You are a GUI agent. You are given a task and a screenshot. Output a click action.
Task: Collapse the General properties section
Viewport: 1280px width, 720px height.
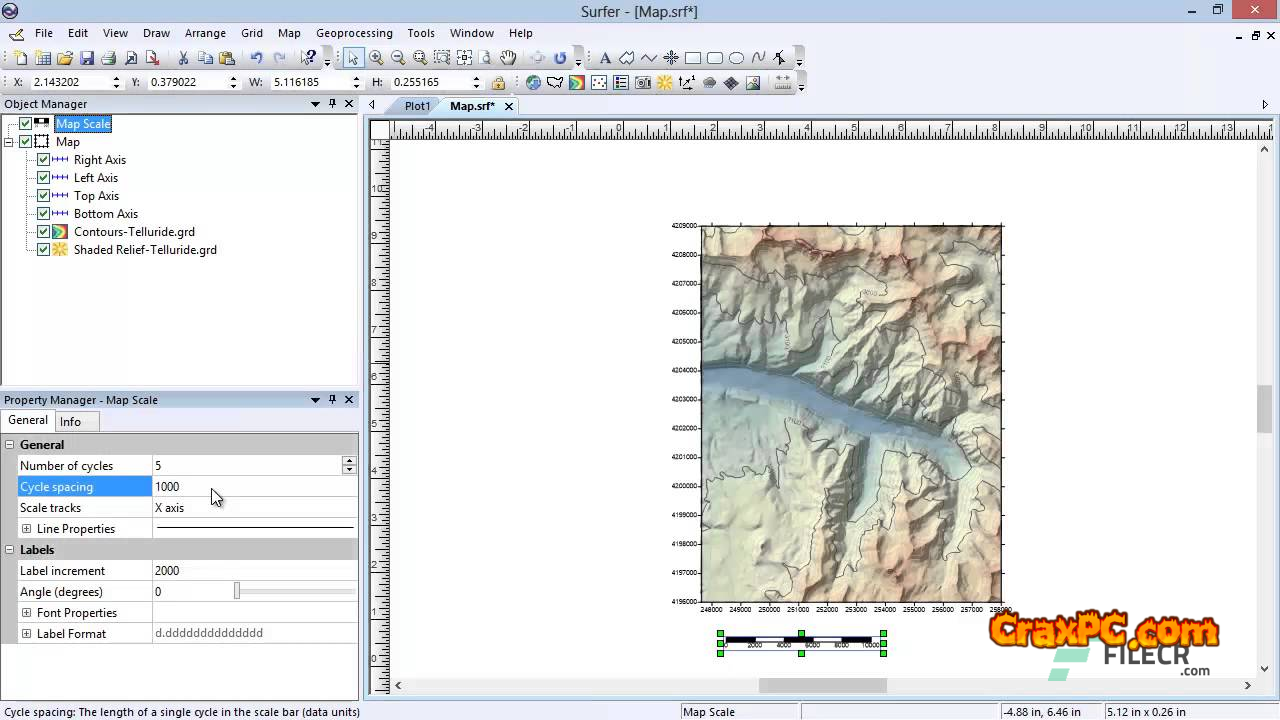click(x=10, y=445)
